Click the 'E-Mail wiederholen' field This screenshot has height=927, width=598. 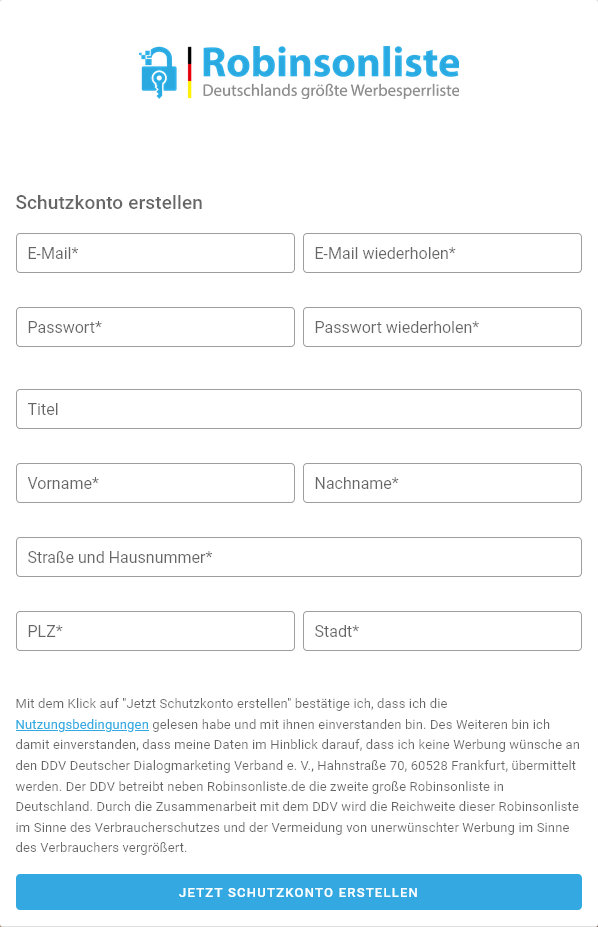(442, 253)
